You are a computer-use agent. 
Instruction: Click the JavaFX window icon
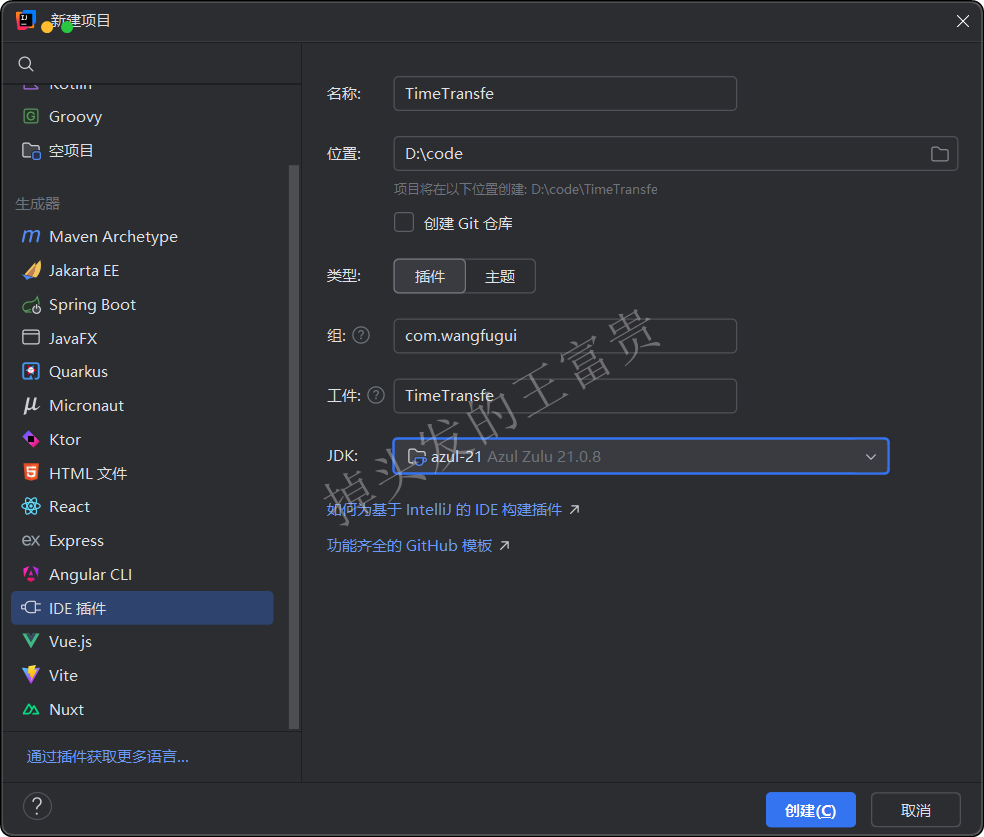(31, 338)
